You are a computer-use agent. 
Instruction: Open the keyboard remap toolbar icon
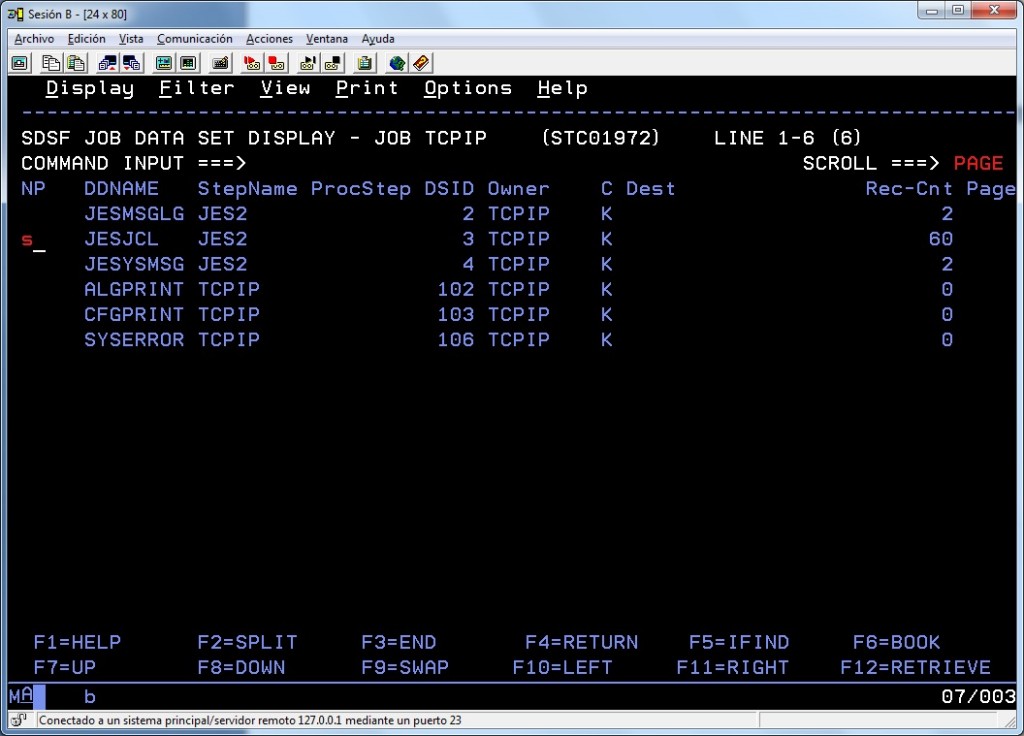click(220, 63)
